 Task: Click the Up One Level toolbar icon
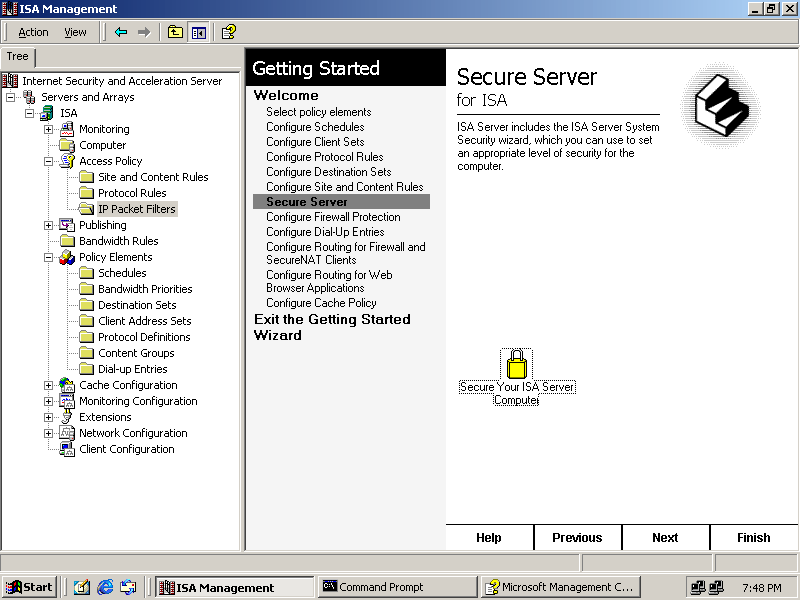175,32
